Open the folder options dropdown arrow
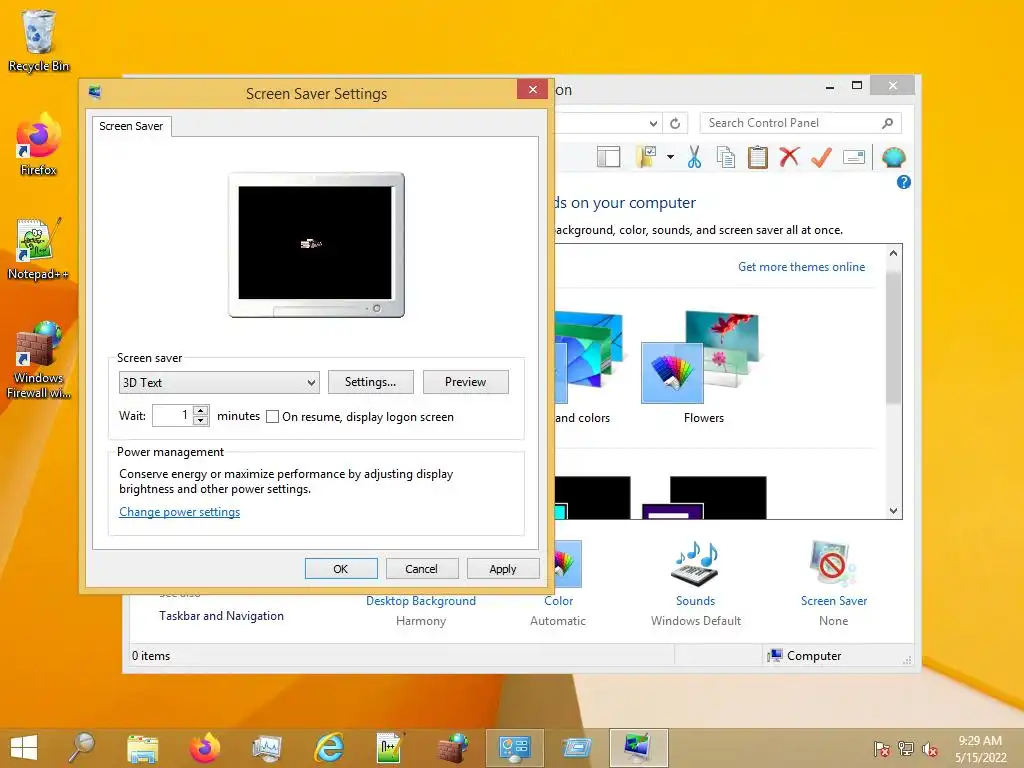 pyautogui.click(x=671, y=157)
